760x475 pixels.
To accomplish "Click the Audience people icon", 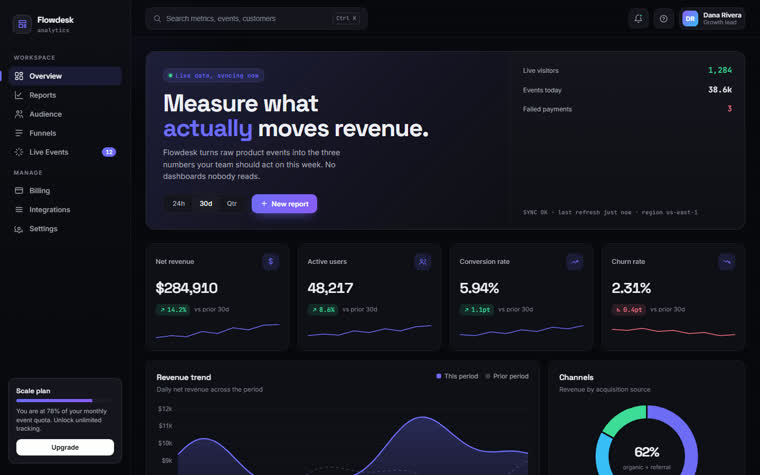I will point(19,114).
